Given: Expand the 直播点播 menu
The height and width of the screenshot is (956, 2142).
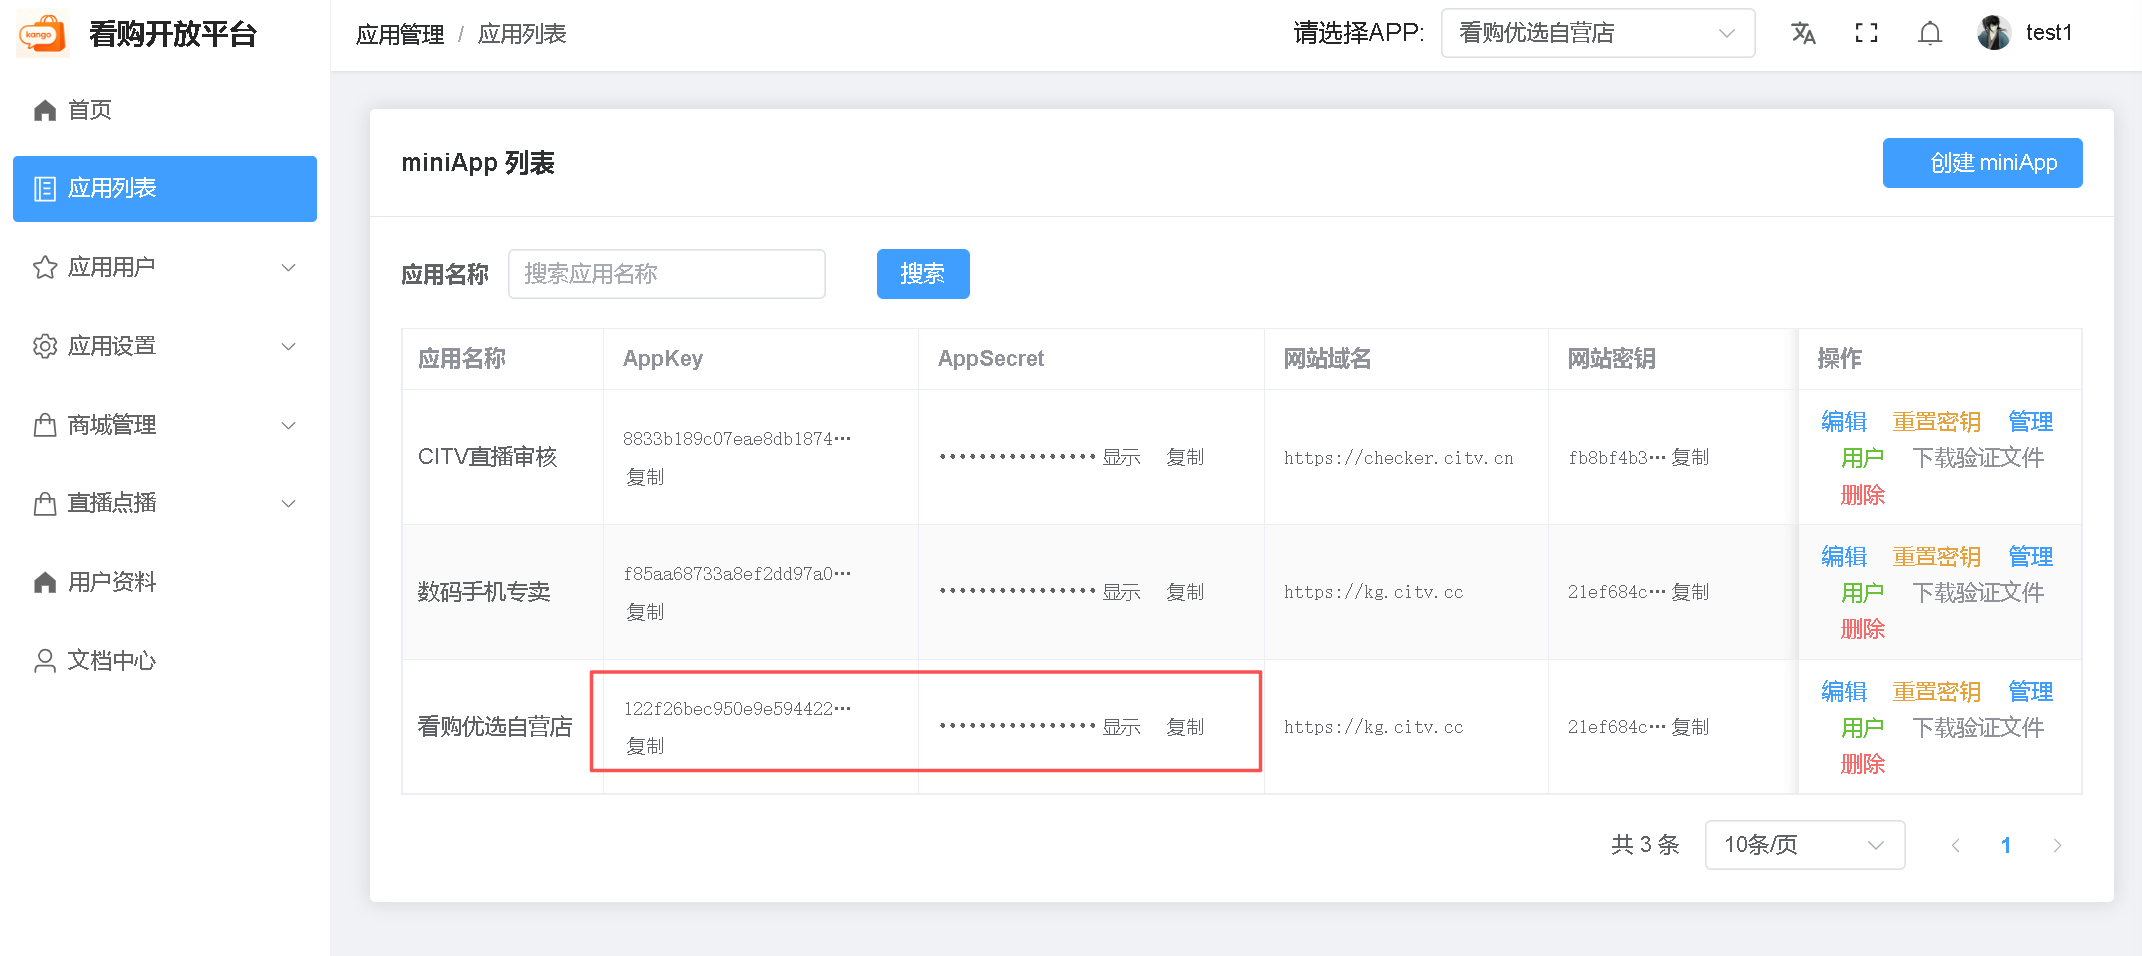Looking at the screenshot, I should [x=165, y=503].
